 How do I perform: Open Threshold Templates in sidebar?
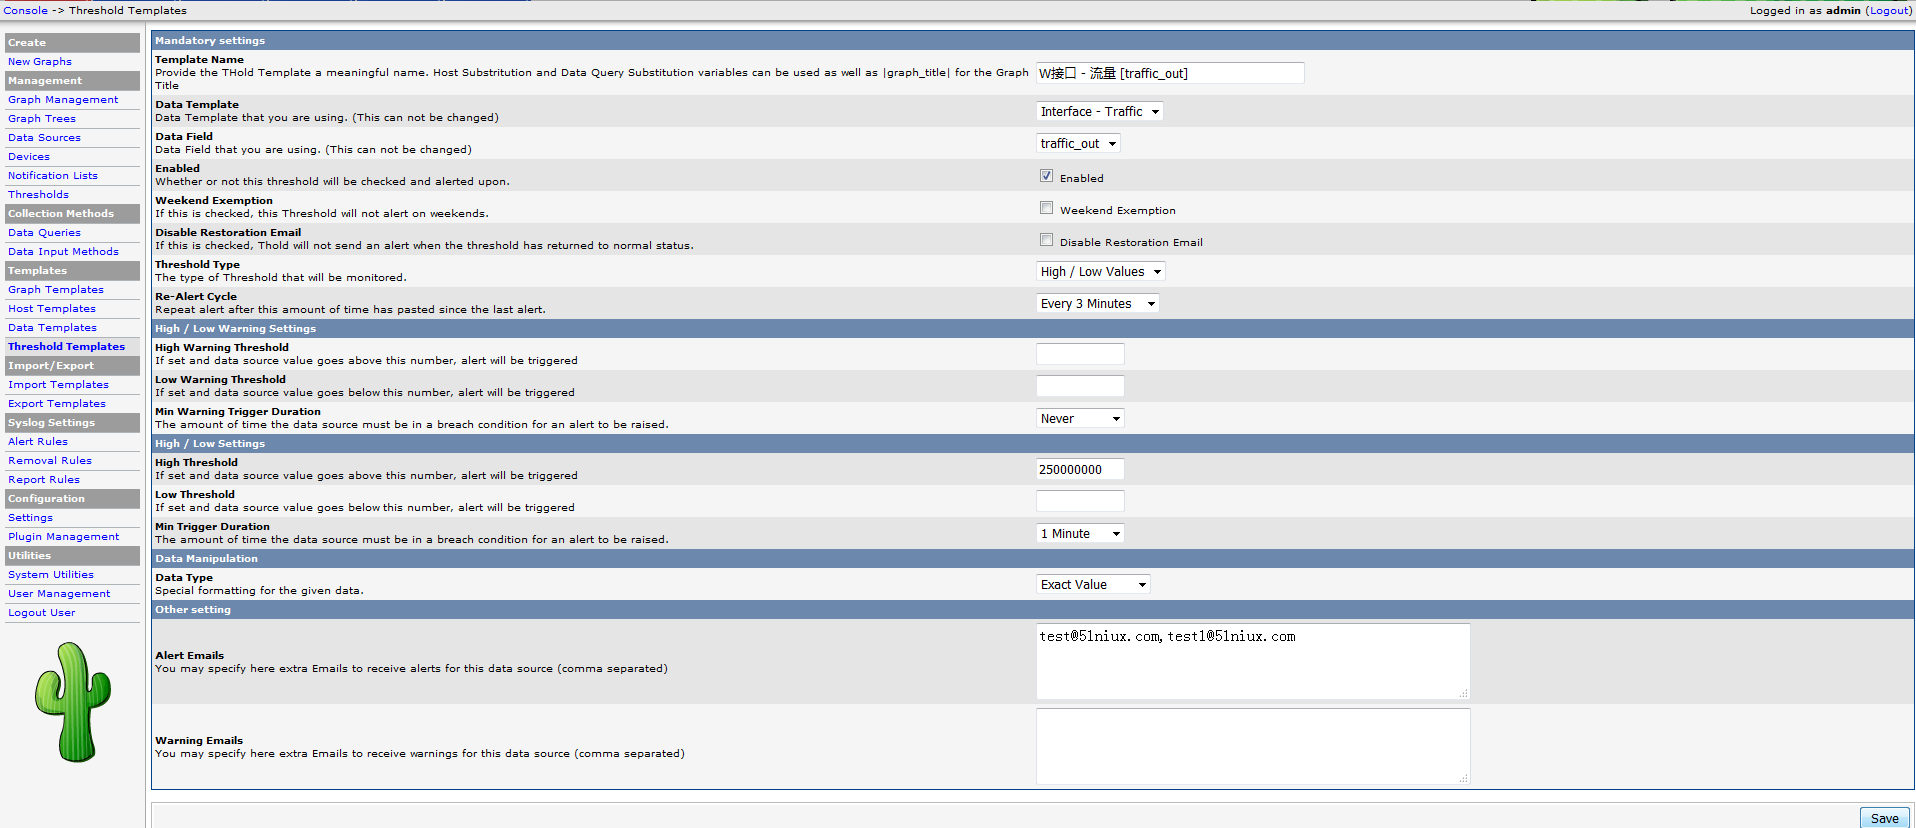click(x=66, y=347)
